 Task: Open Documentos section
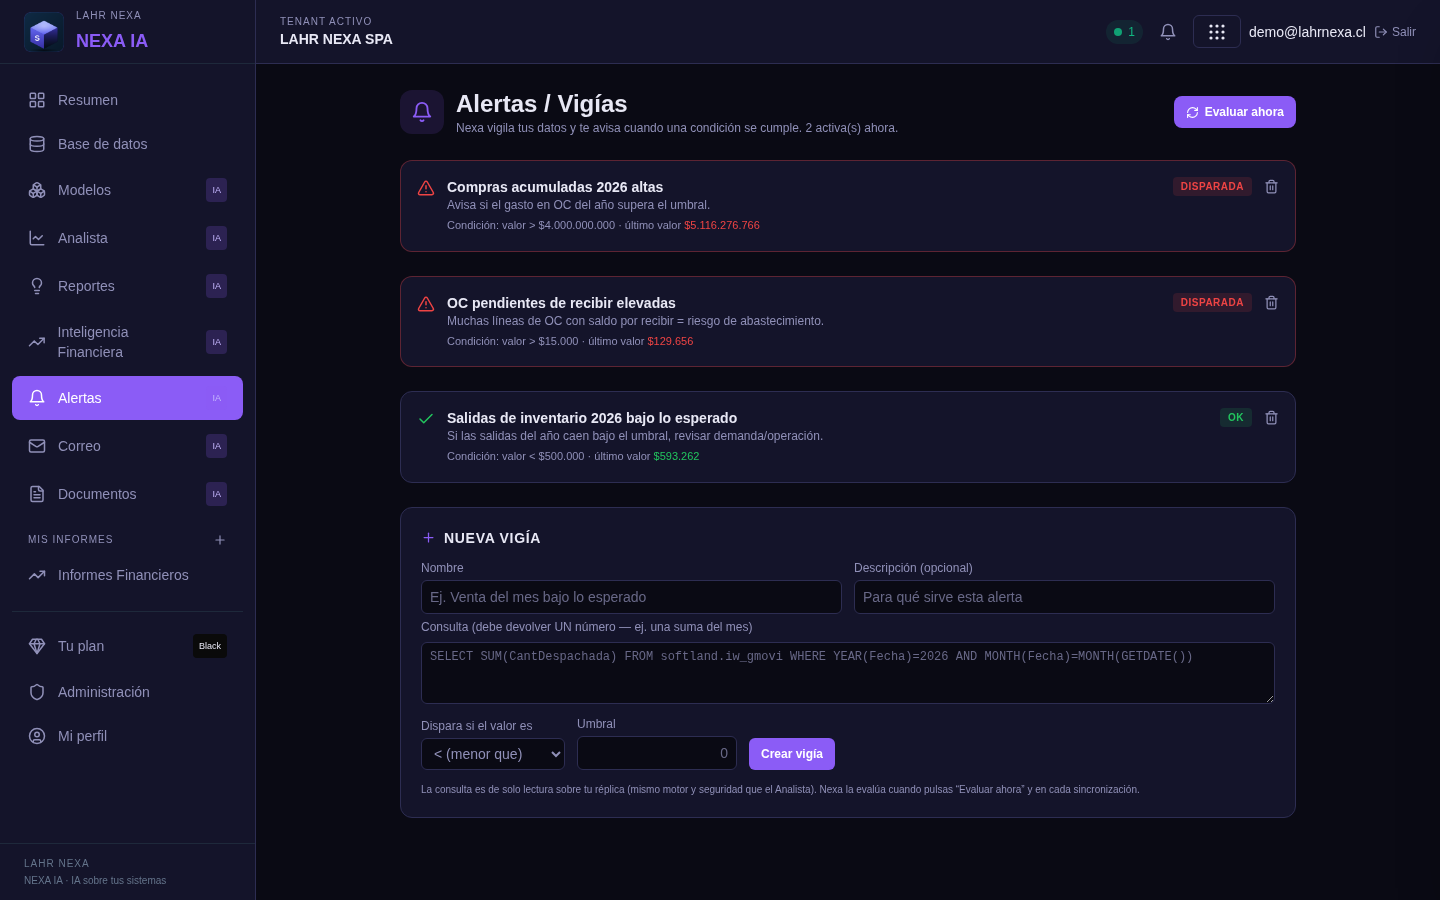click(127, 494)
